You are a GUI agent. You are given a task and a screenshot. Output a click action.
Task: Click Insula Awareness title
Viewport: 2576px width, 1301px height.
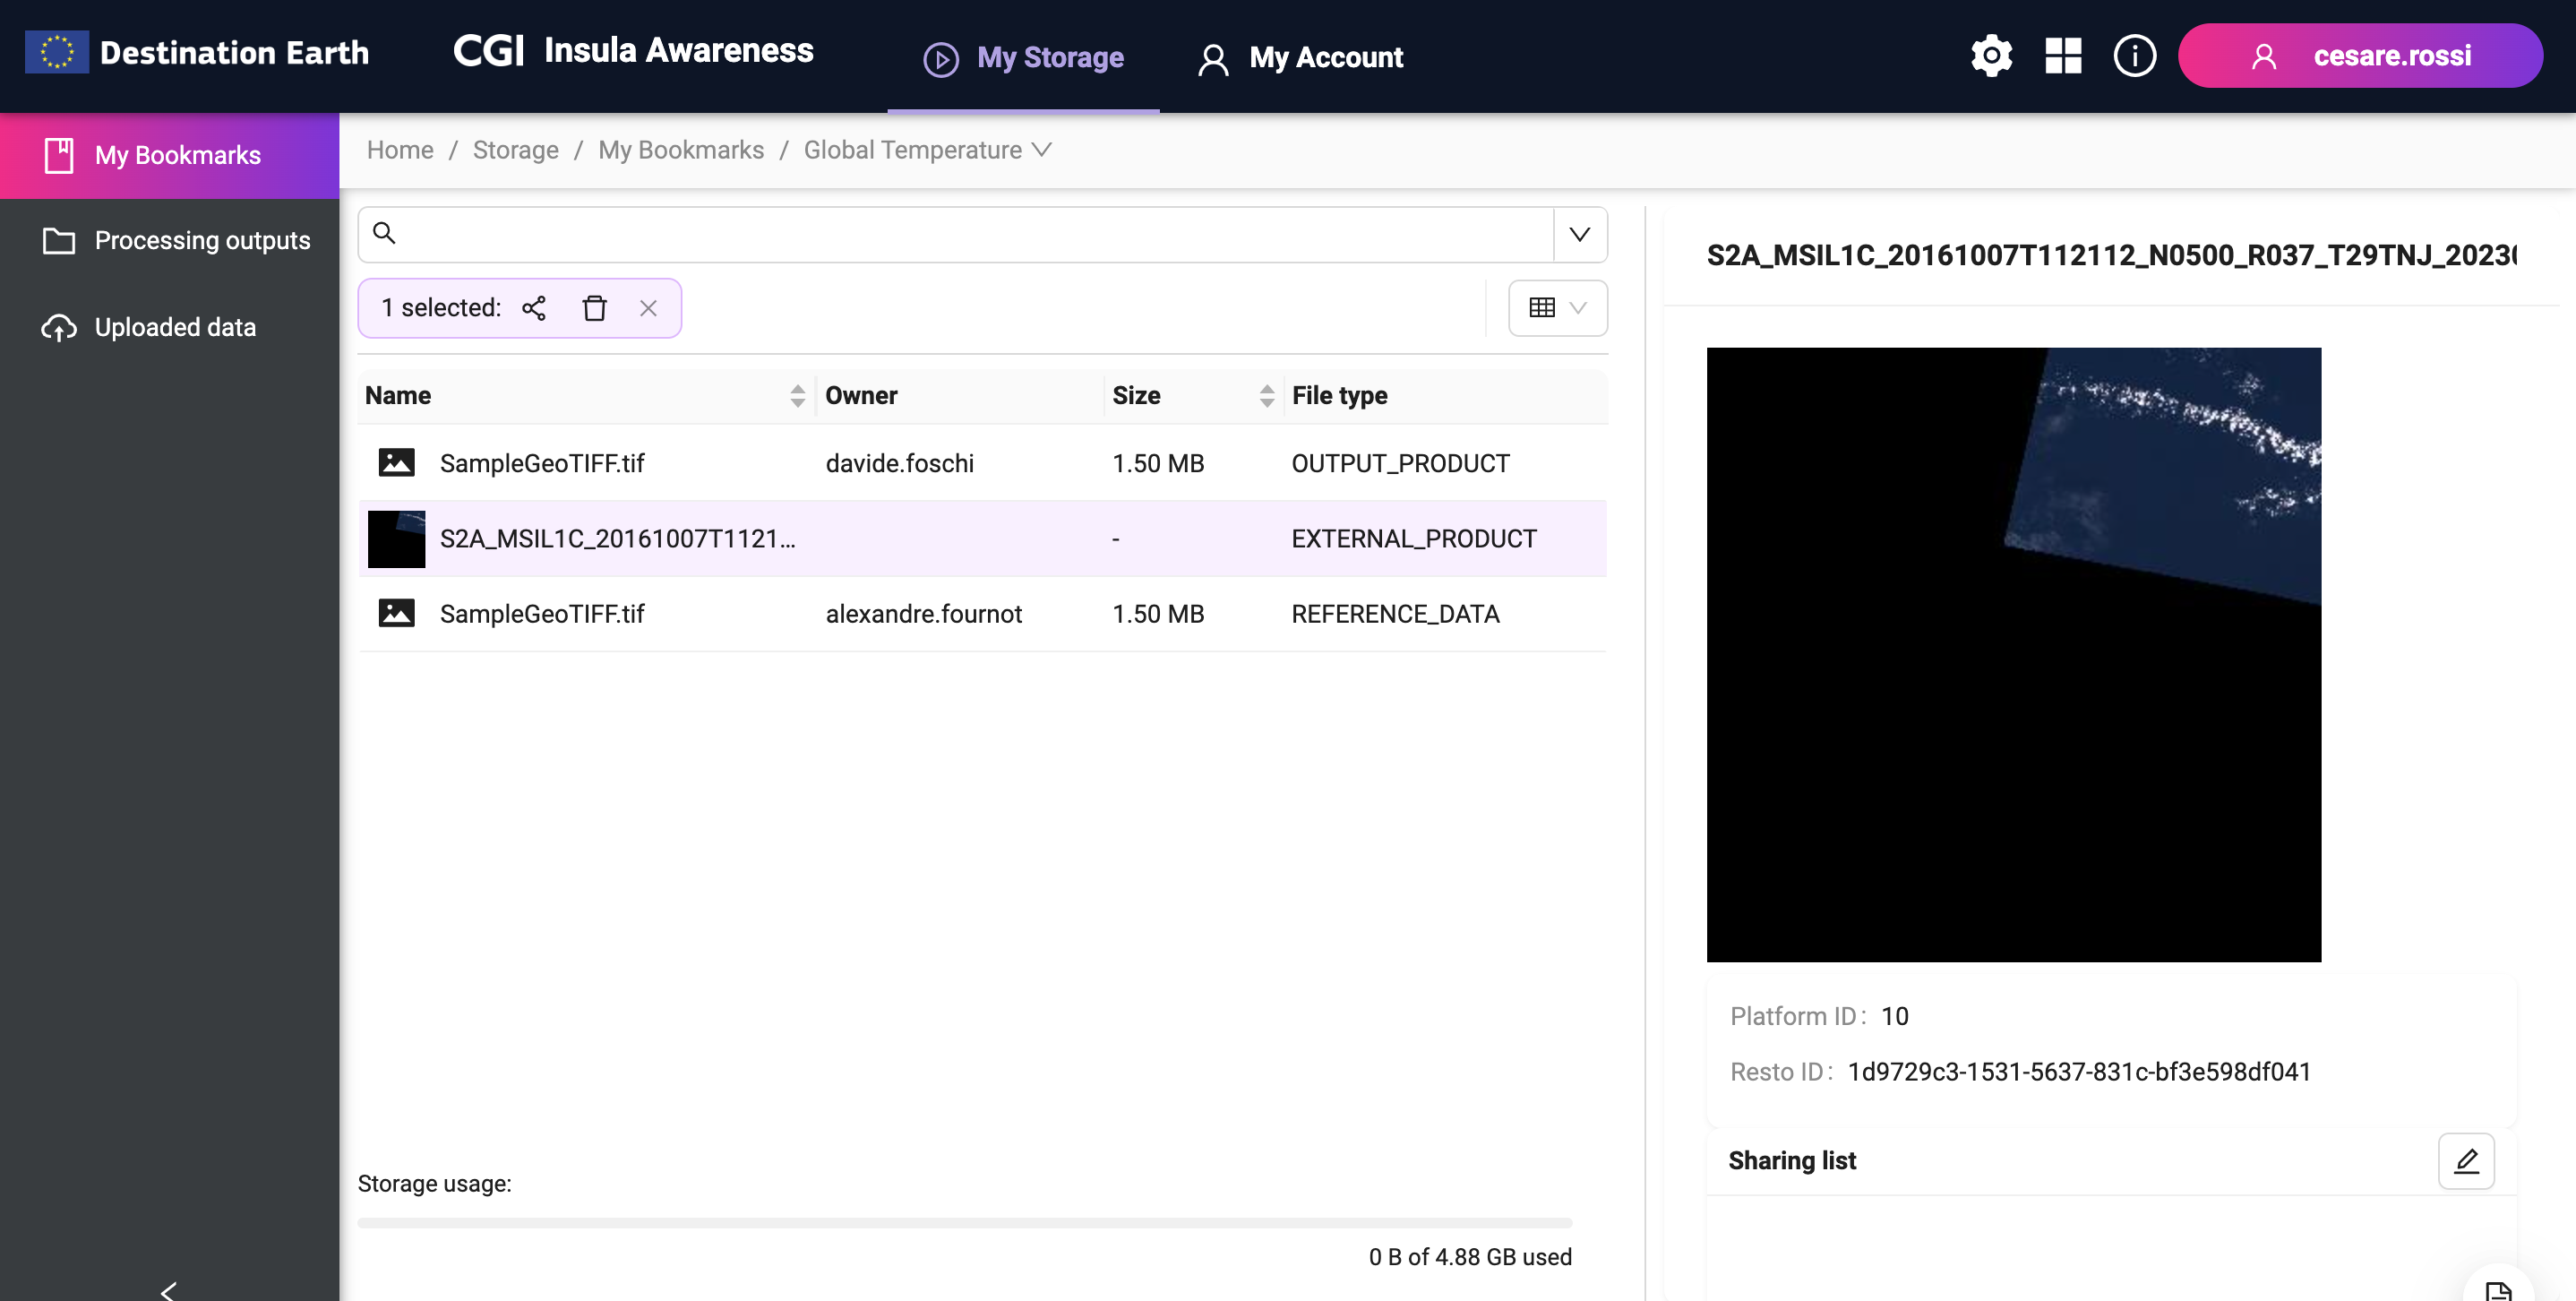(679, 50)
